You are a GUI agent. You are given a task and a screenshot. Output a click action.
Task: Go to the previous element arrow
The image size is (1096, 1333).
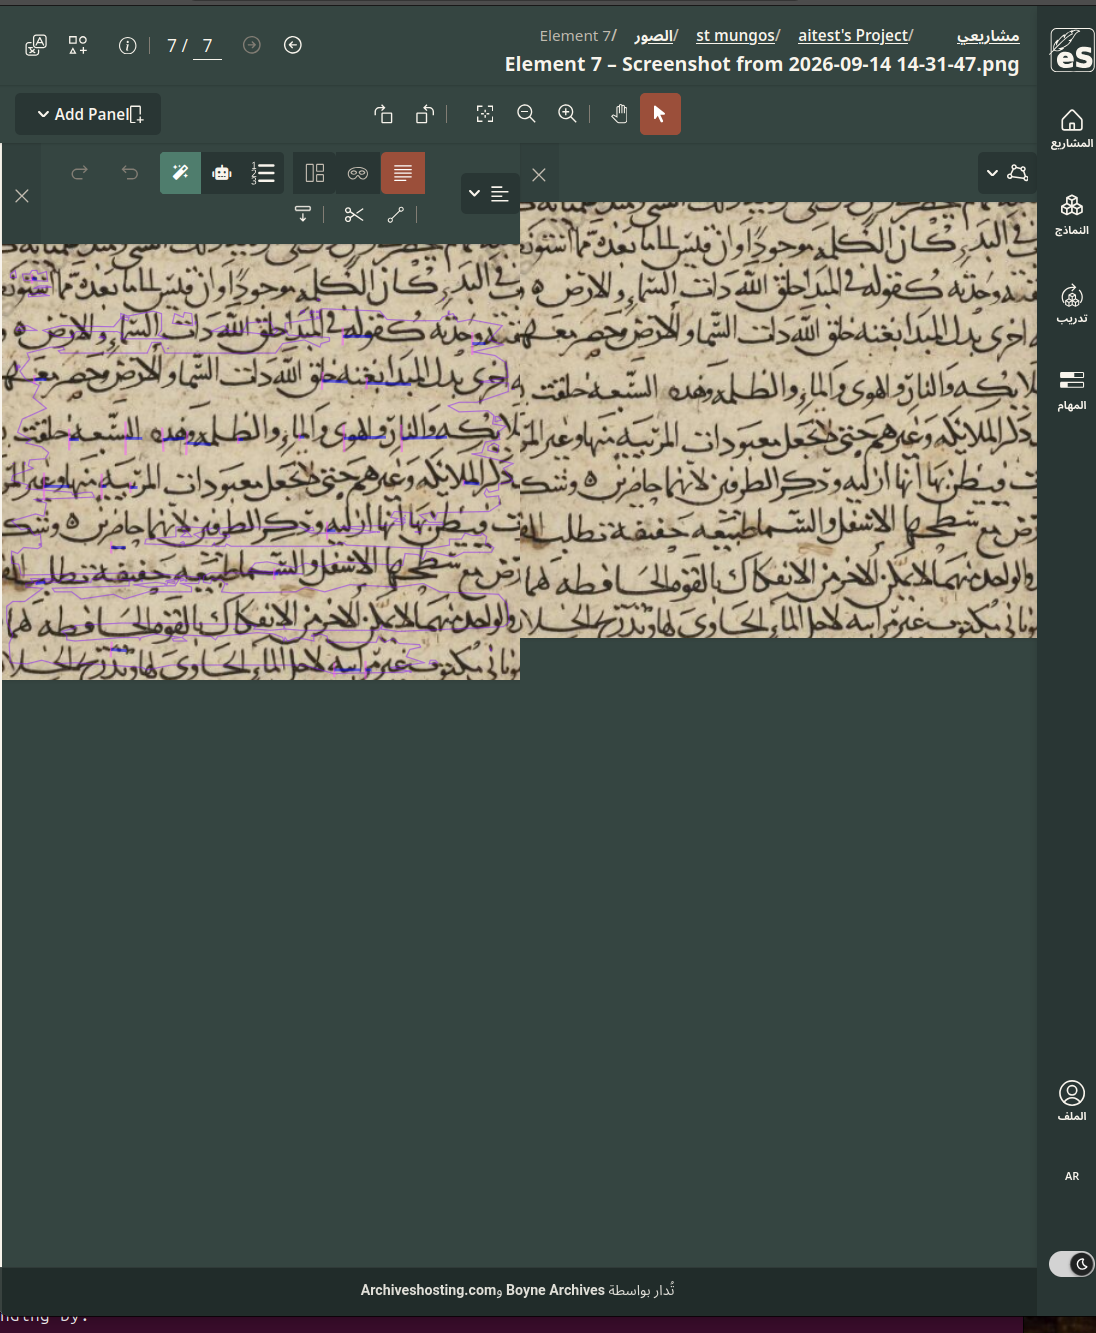point(293,45)
